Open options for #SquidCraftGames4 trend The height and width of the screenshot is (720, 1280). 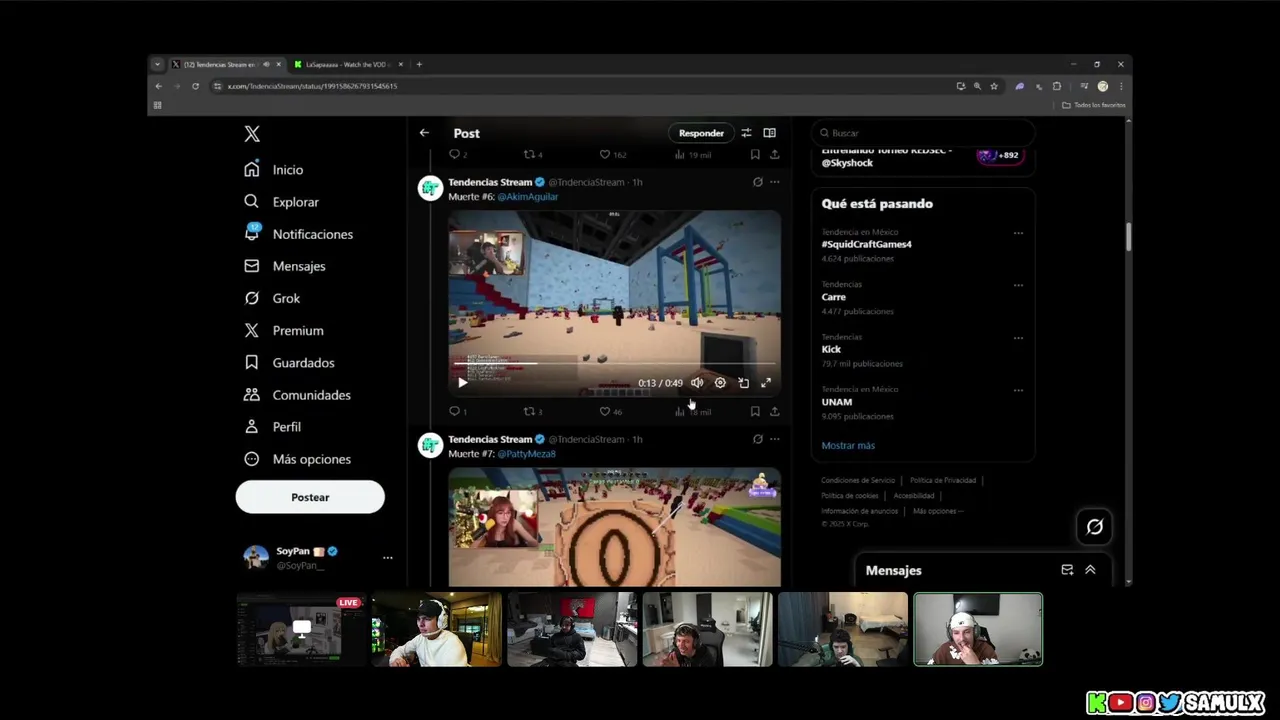click(1018, 233)
